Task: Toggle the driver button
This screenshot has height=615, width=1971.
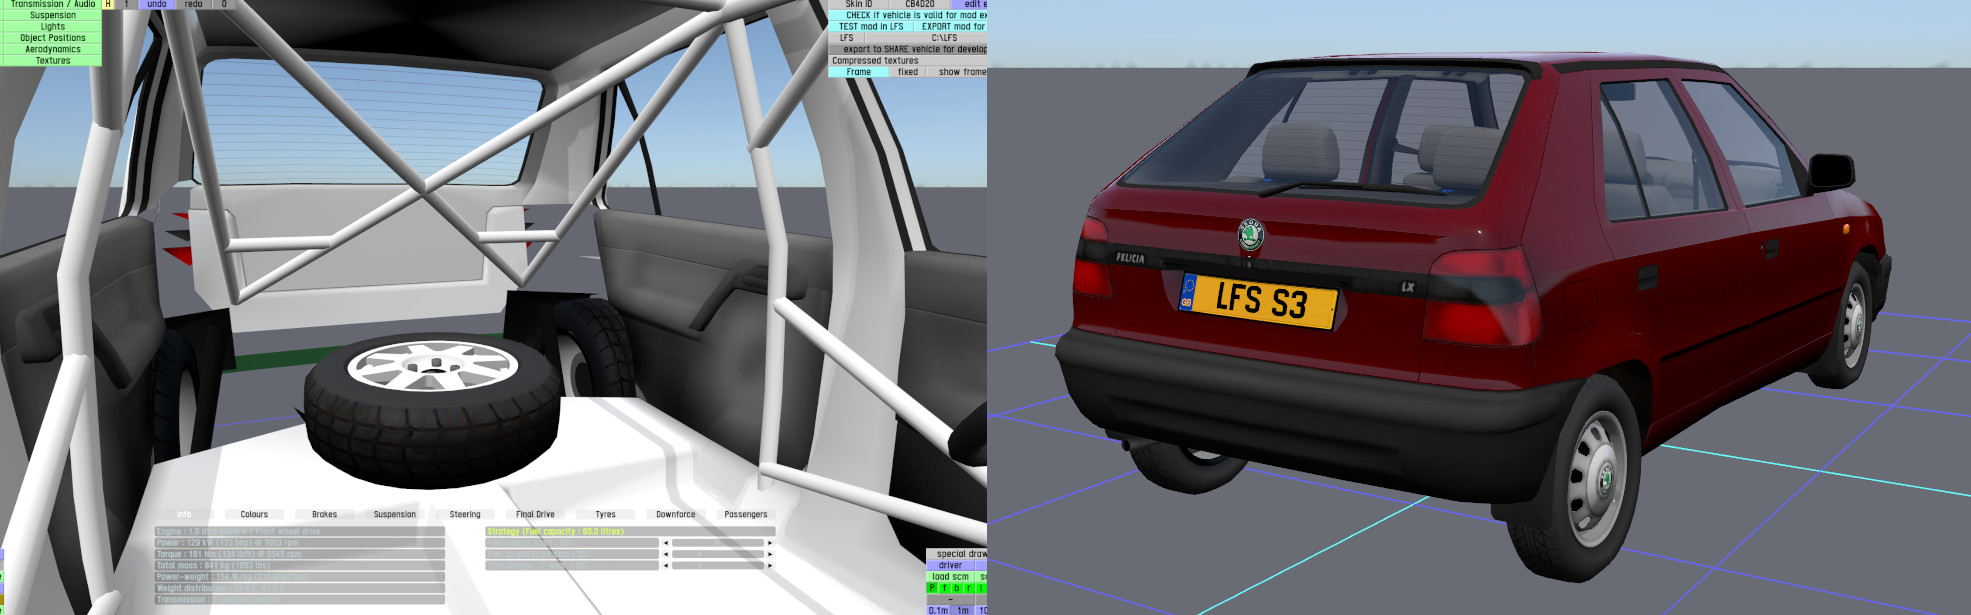Action: click(x=950, y=565)
